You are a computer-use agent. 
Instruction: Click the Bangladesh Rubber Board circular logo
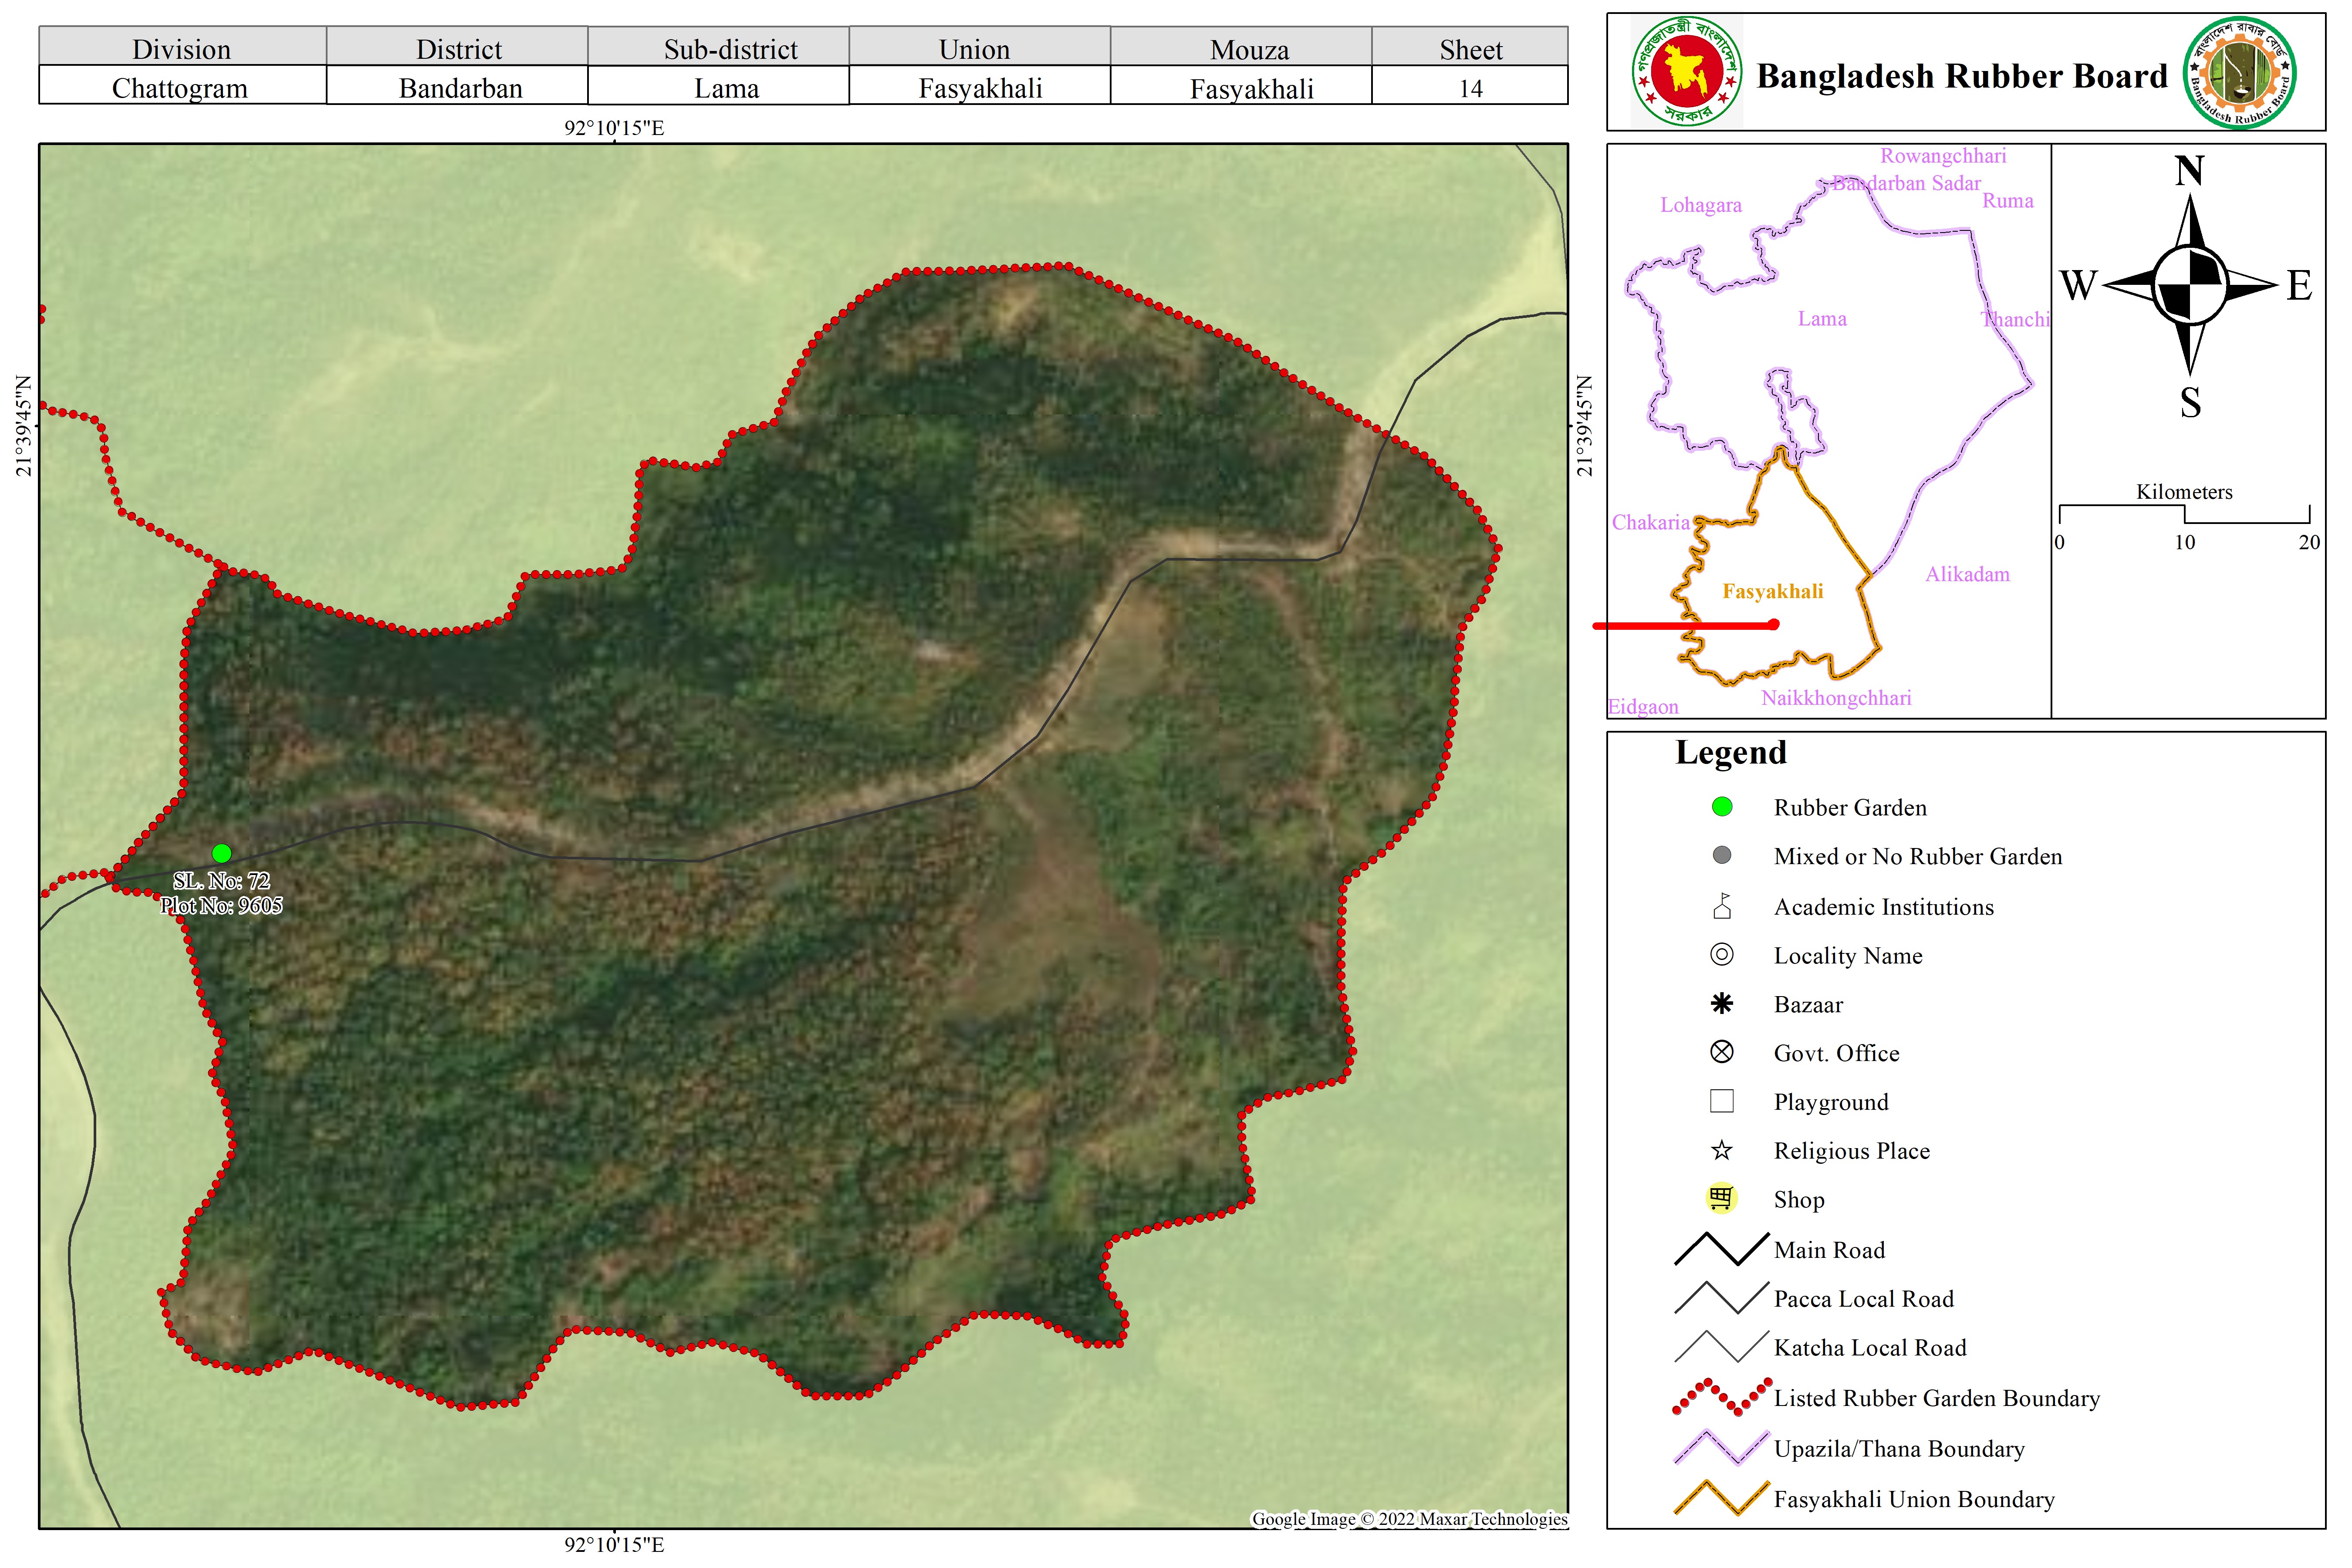coord(2239,73)
